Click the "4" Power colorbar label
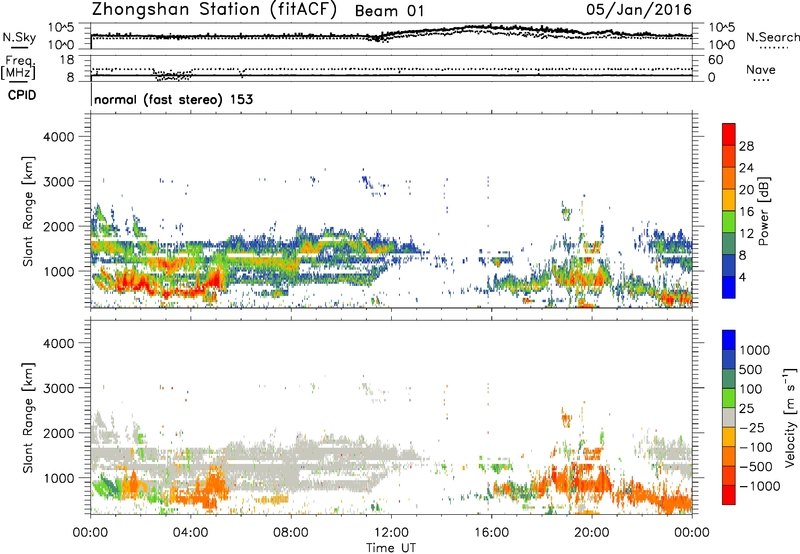The image size is (800, 554). click(x=743, y=277)
